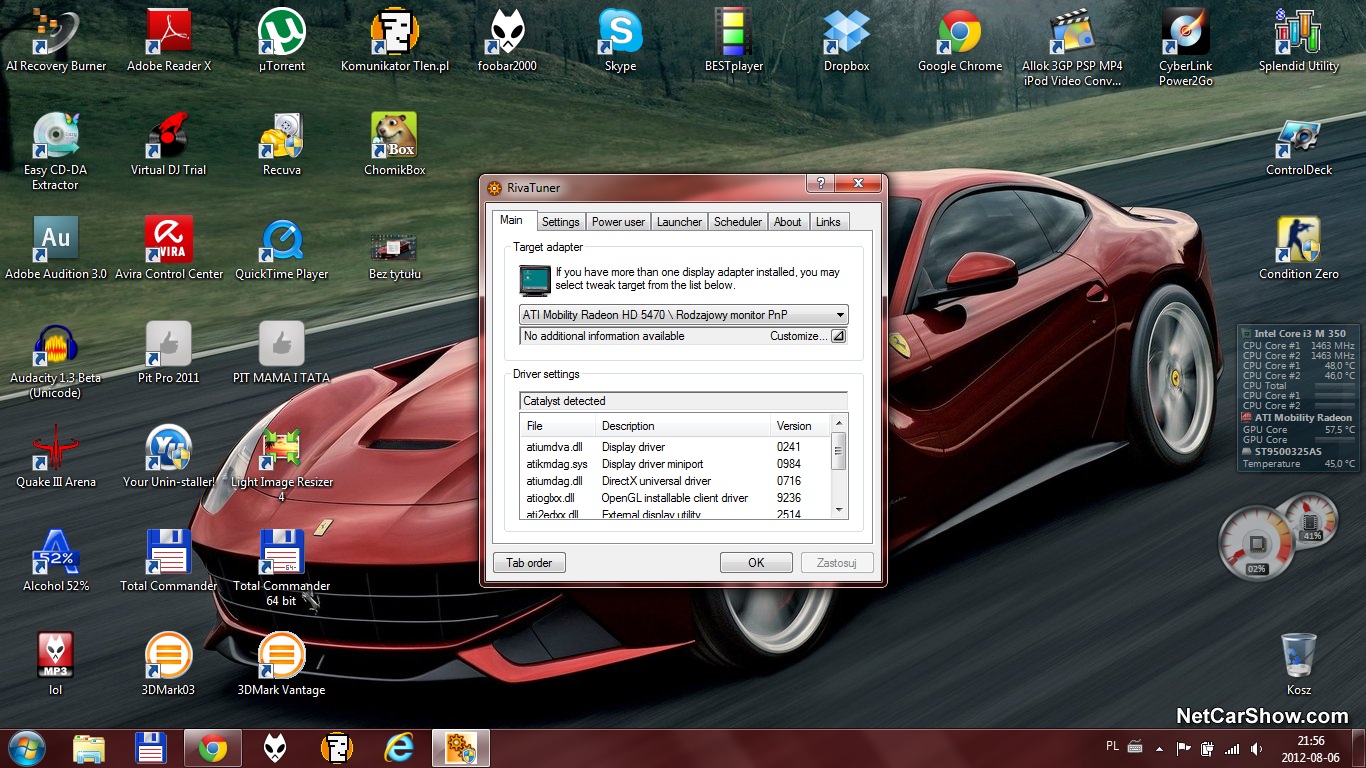Screen dimensions: 1366x768
Task: Open Google Chrome from the taskbar
Action: (x=212, y=748)
